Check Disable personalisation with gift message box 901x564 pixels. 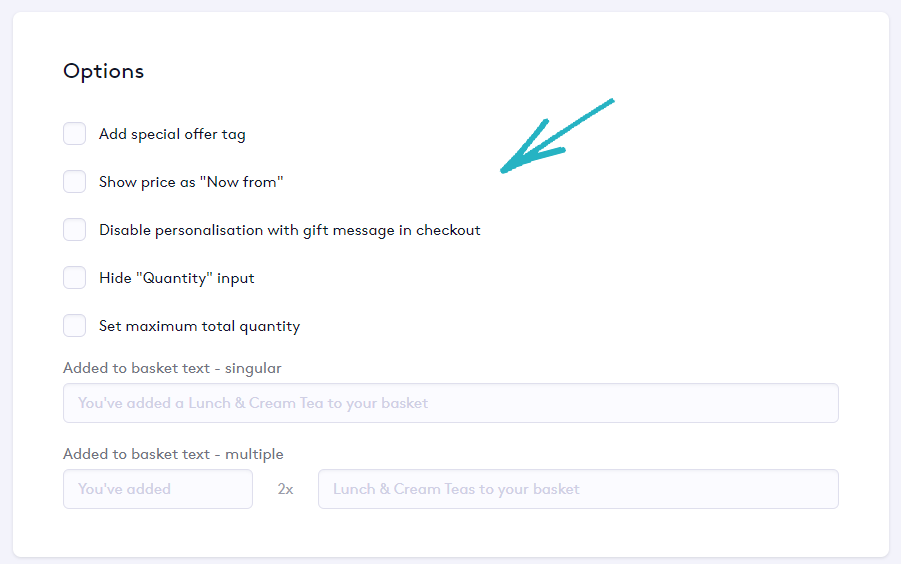75,230
